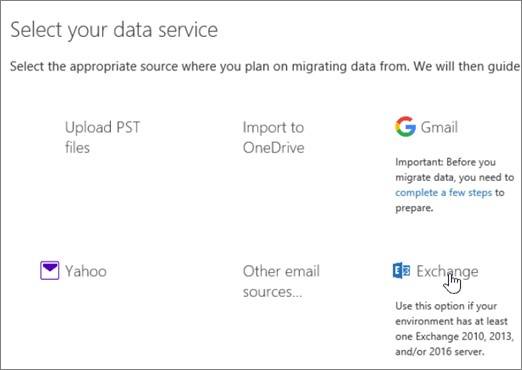Choose the Yahoo text label
Screen dimensions: 522x370
[x=86, y=271]
